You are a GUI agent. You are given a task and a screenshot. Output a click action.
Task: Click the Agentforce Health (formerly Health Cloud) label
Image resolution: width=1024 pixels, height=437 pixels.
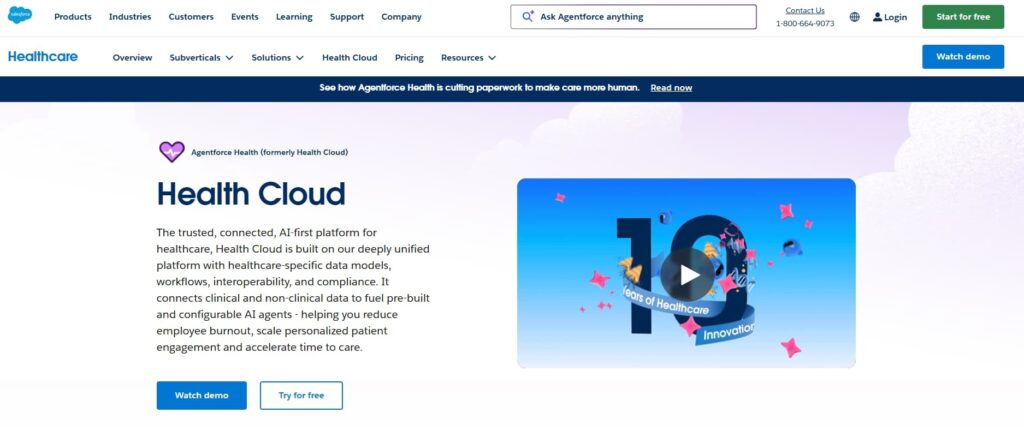(269, 152)
